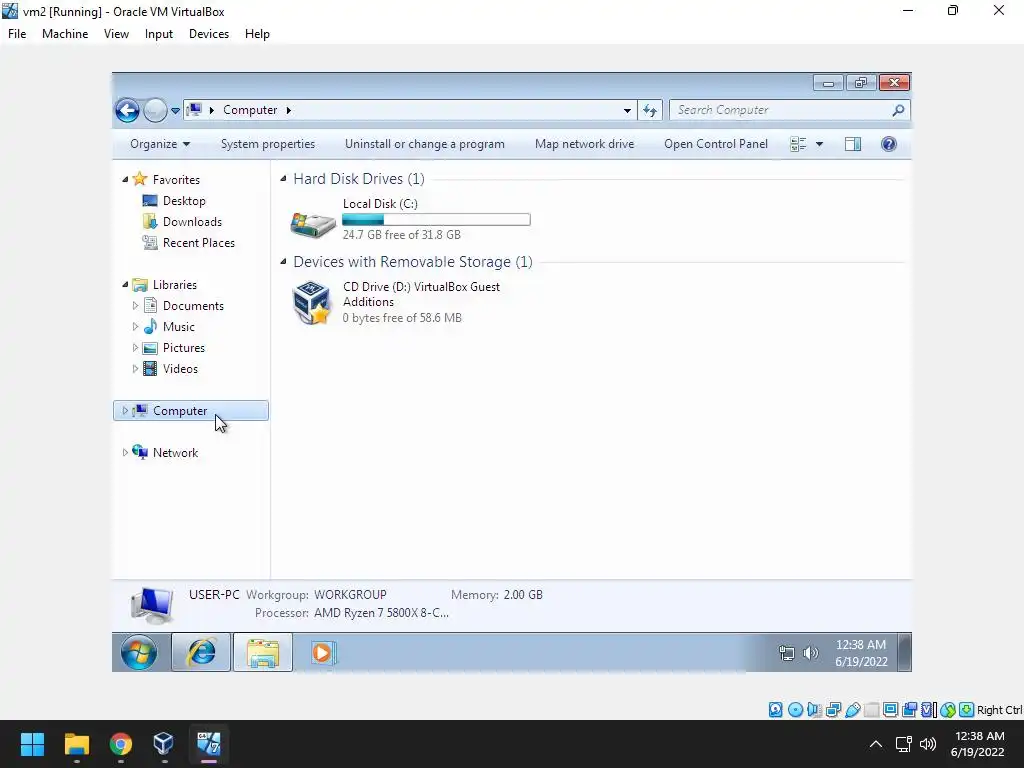Image resolution: width=1024 pixels, height=768 pixels.
Task: Click the USER-PC computer icon in details pane
Action: point(152,605)
